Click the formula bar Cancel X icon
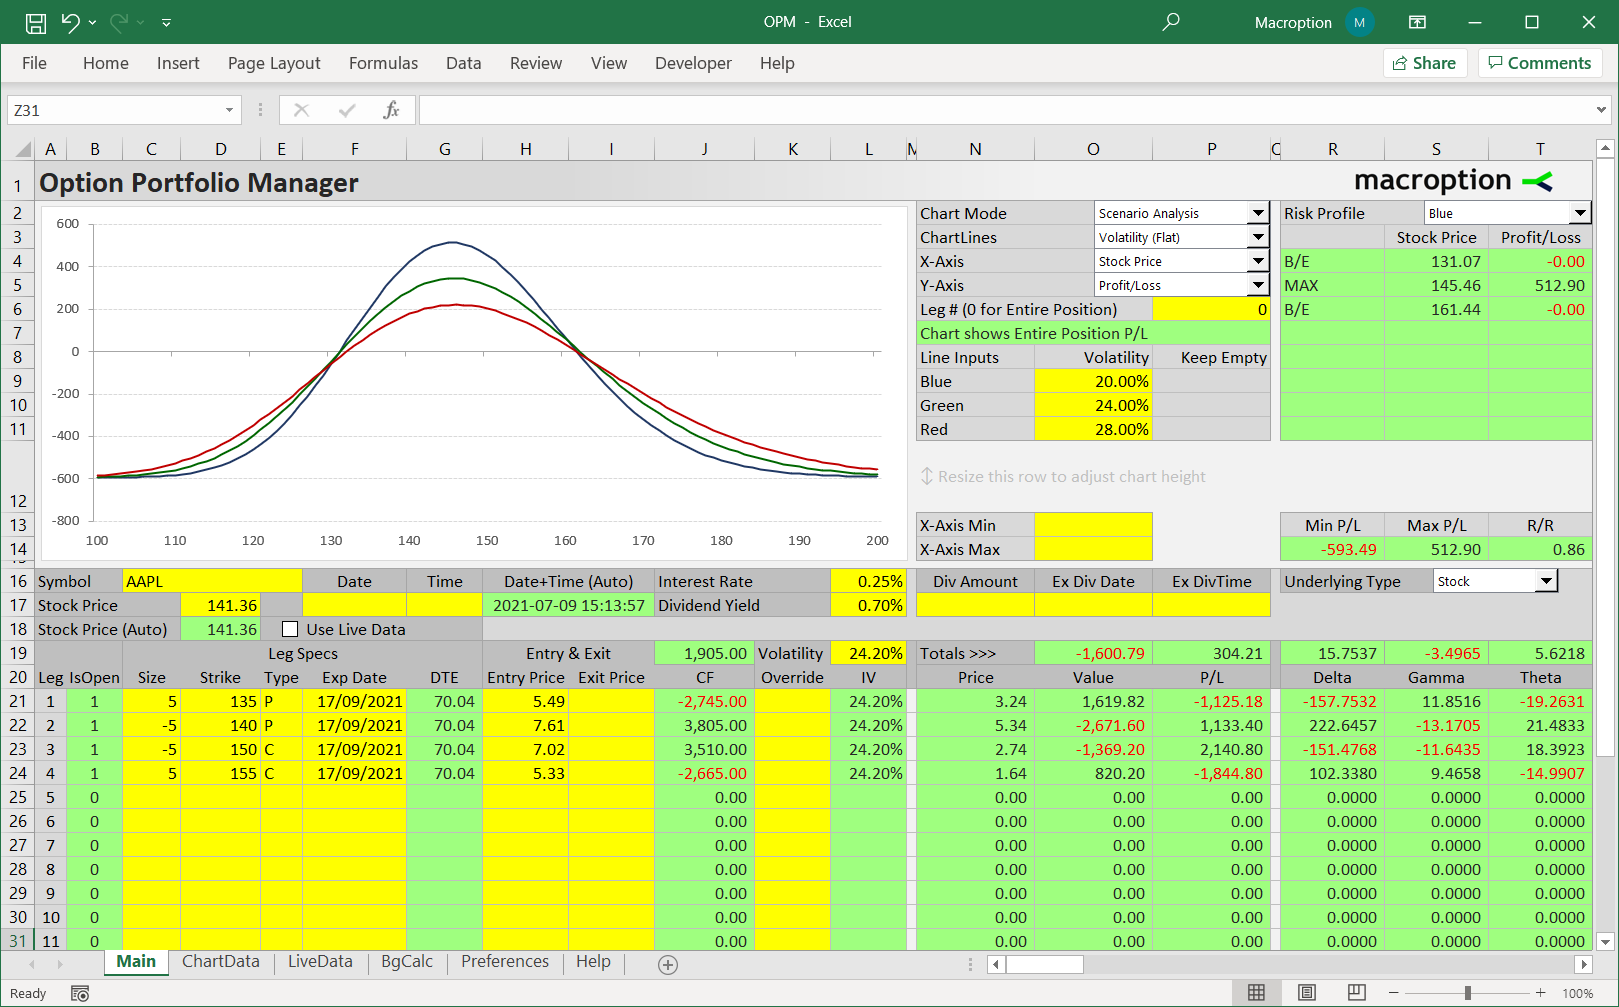This screenshot has width=1619, height=1007. point(301,110)
